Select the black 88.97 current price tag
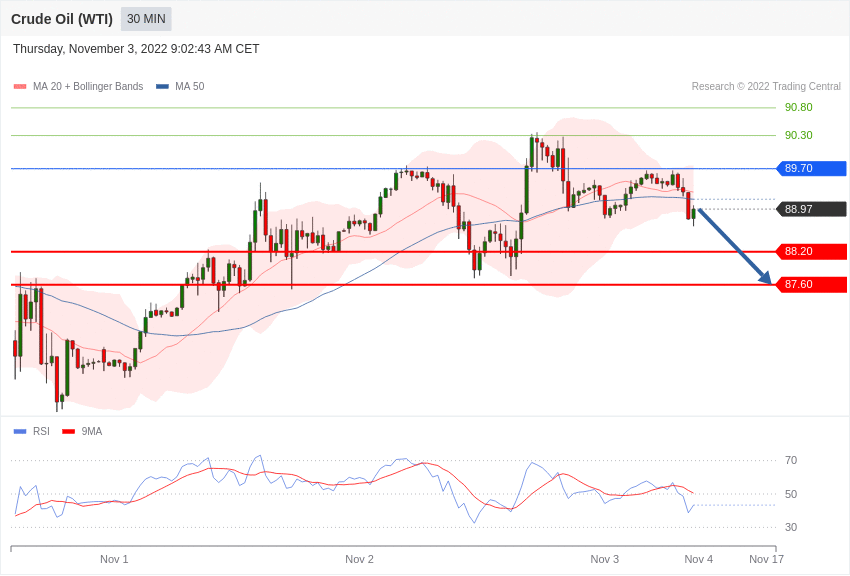850x576 pixels. (x=811, y=209)
